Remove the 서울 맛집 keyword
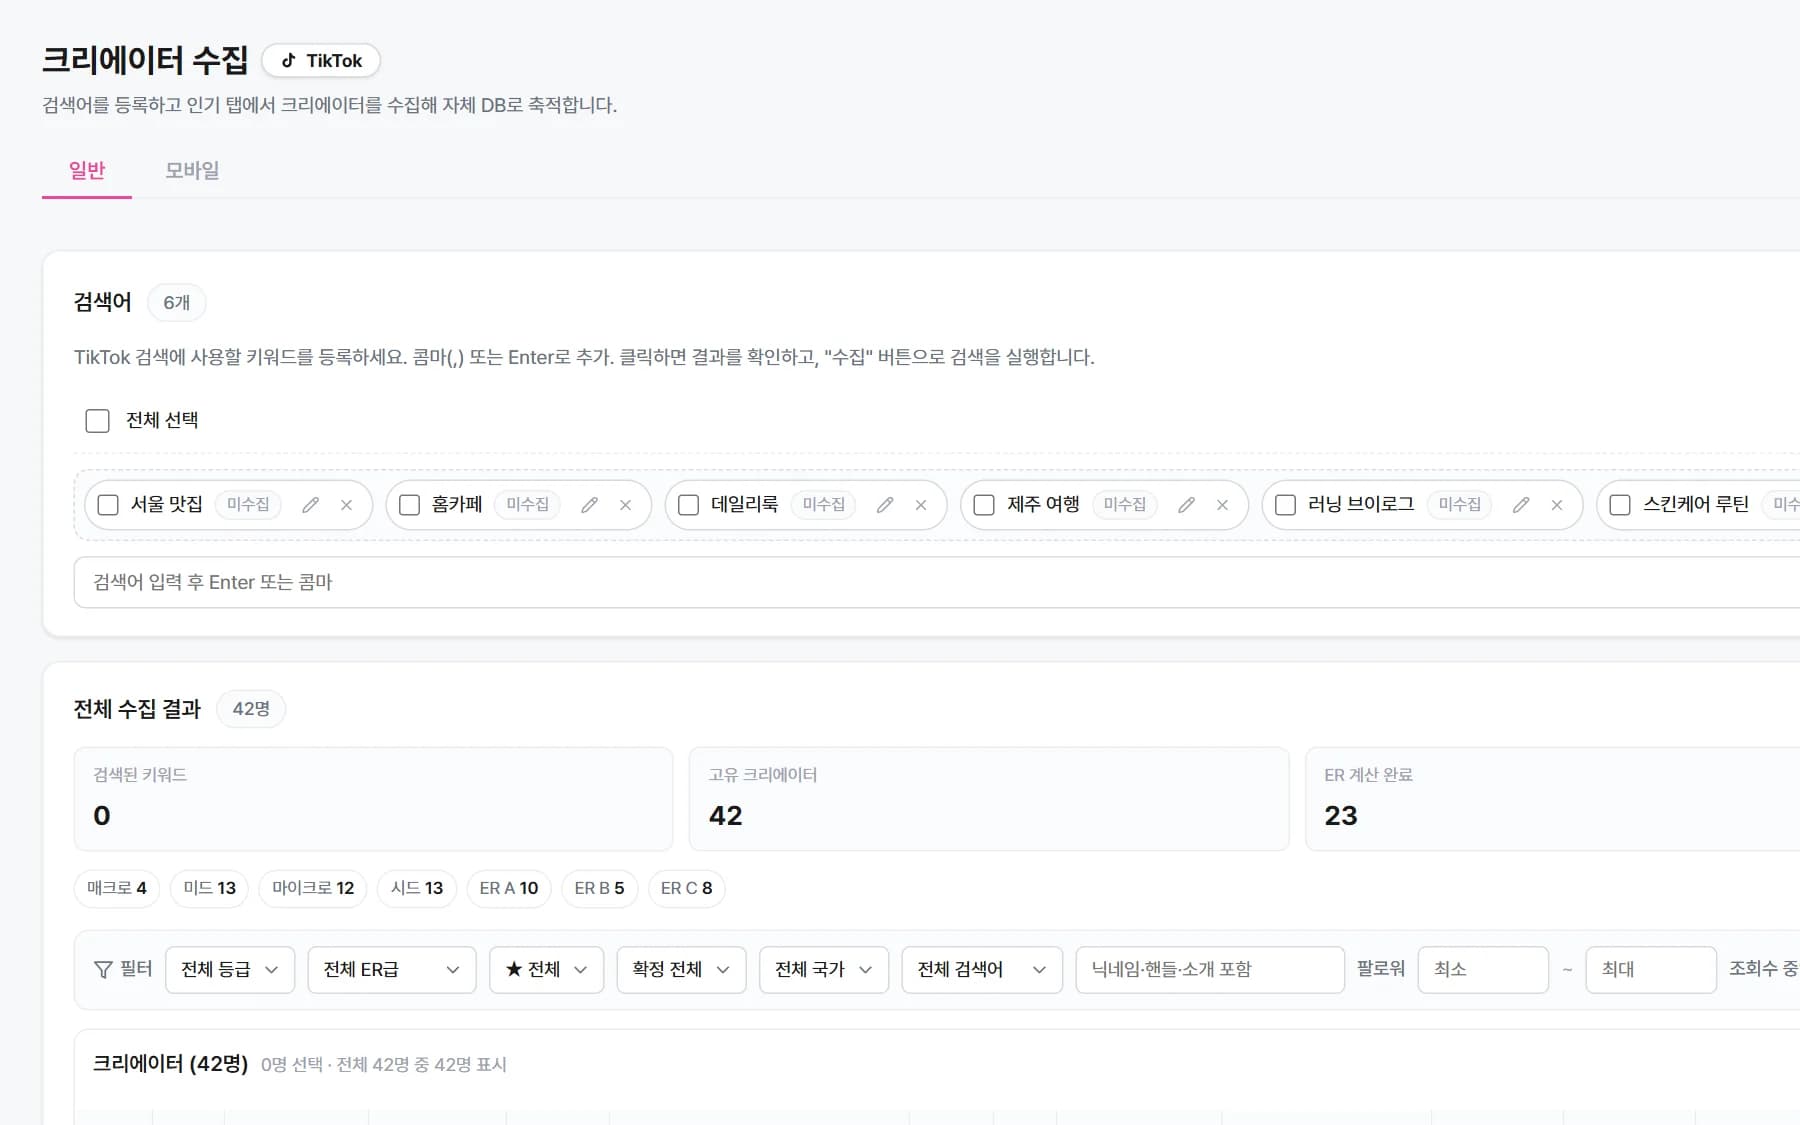 pos(346,505)
